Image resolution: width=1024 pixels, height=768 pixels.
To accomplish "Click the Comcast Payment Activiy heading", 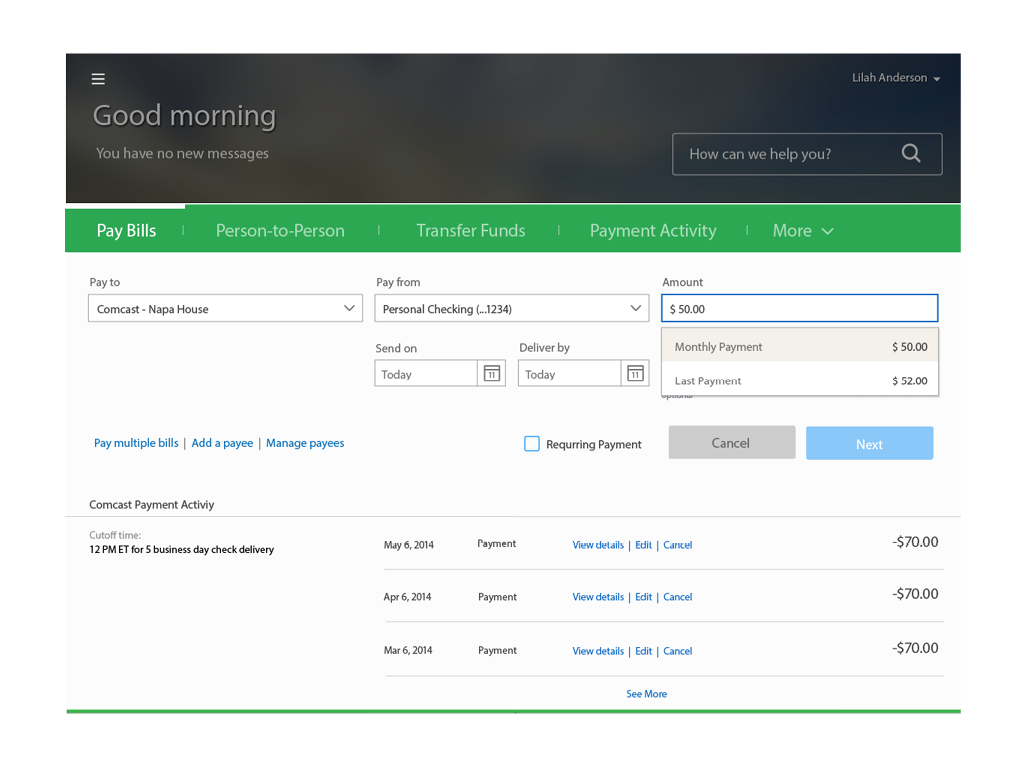I will point(152,504).
